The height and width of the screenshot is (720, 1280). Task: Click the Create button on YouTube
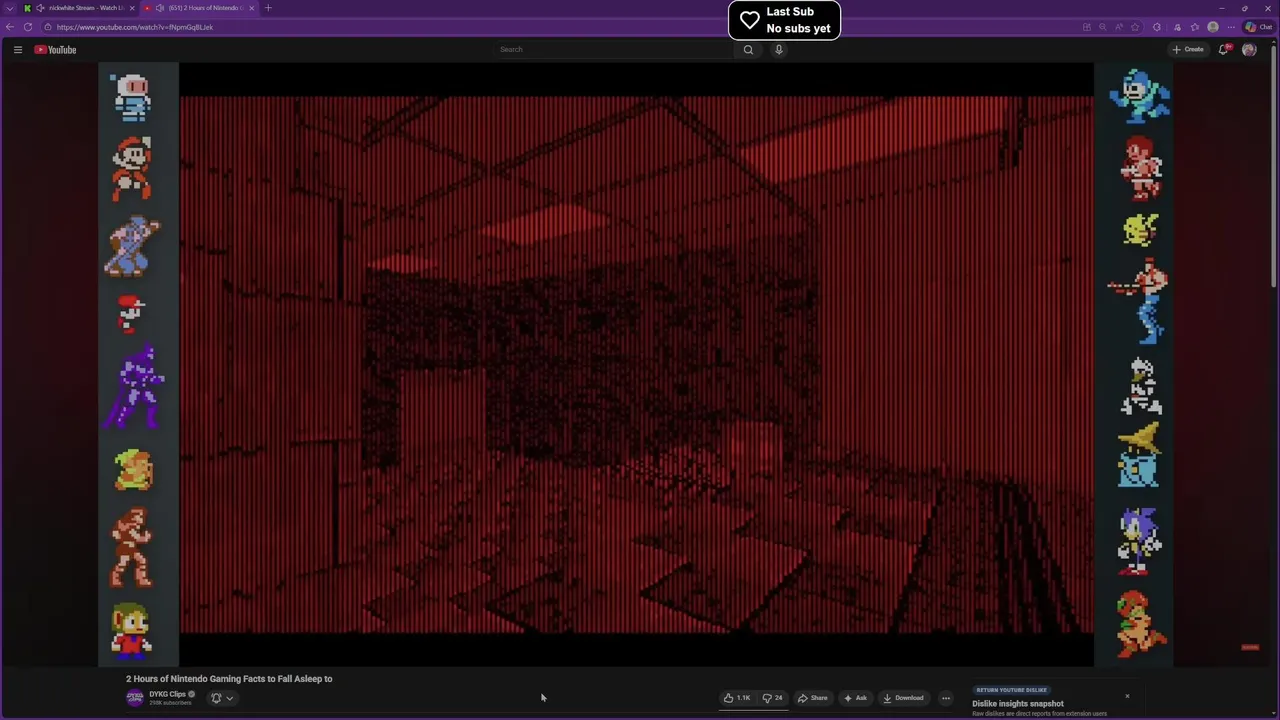(x=1188, y=49)
